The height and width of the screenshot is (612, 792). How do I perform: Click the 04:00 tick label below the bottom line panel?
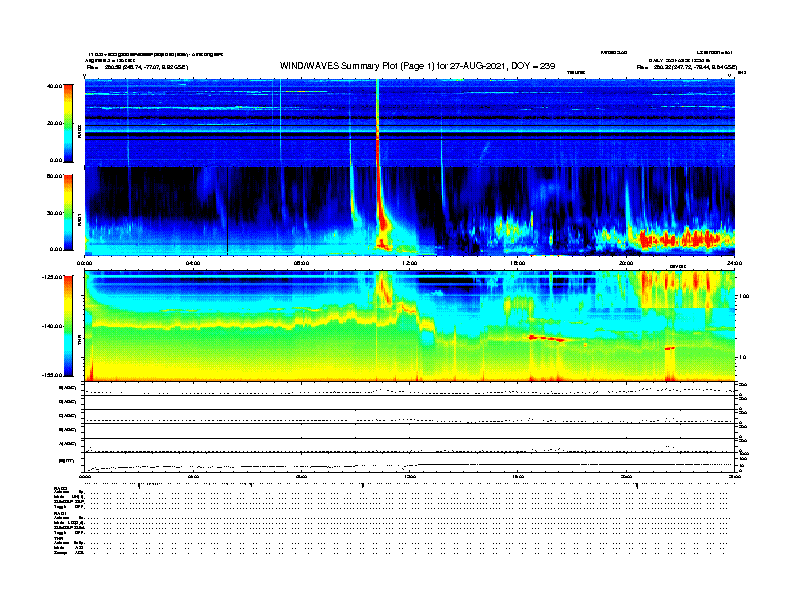[193, 476]
